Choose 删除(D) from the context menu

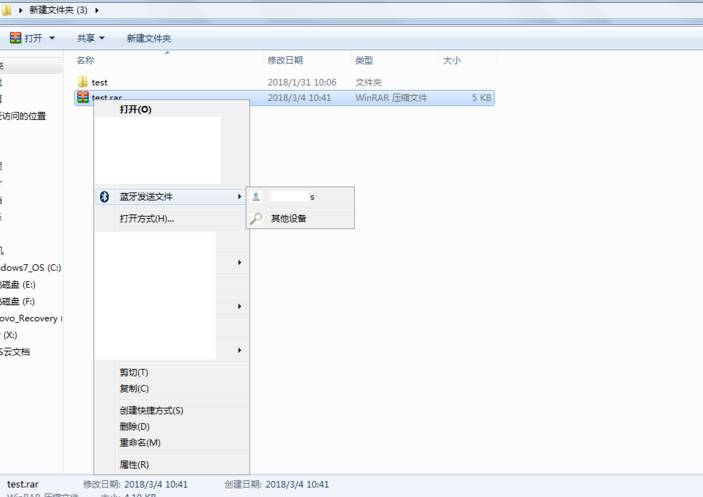(134, 426)
